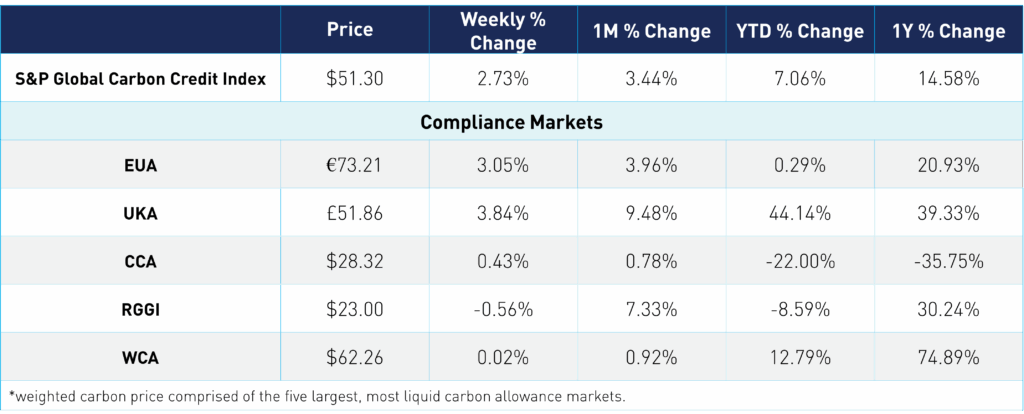Viewport: 1024px width, 414px height.
Task: Click the Price column header
Action: tap(350, 30)
